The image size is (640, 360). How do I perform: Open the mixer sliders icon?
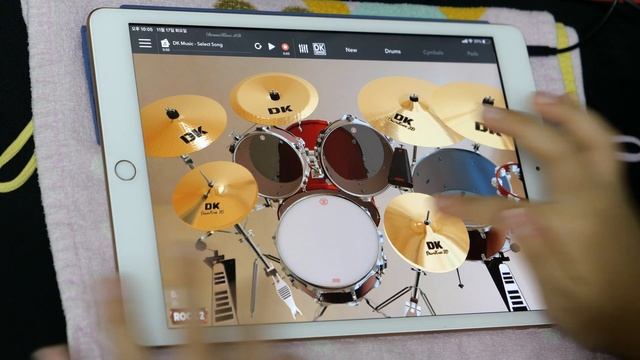point(303,49)
